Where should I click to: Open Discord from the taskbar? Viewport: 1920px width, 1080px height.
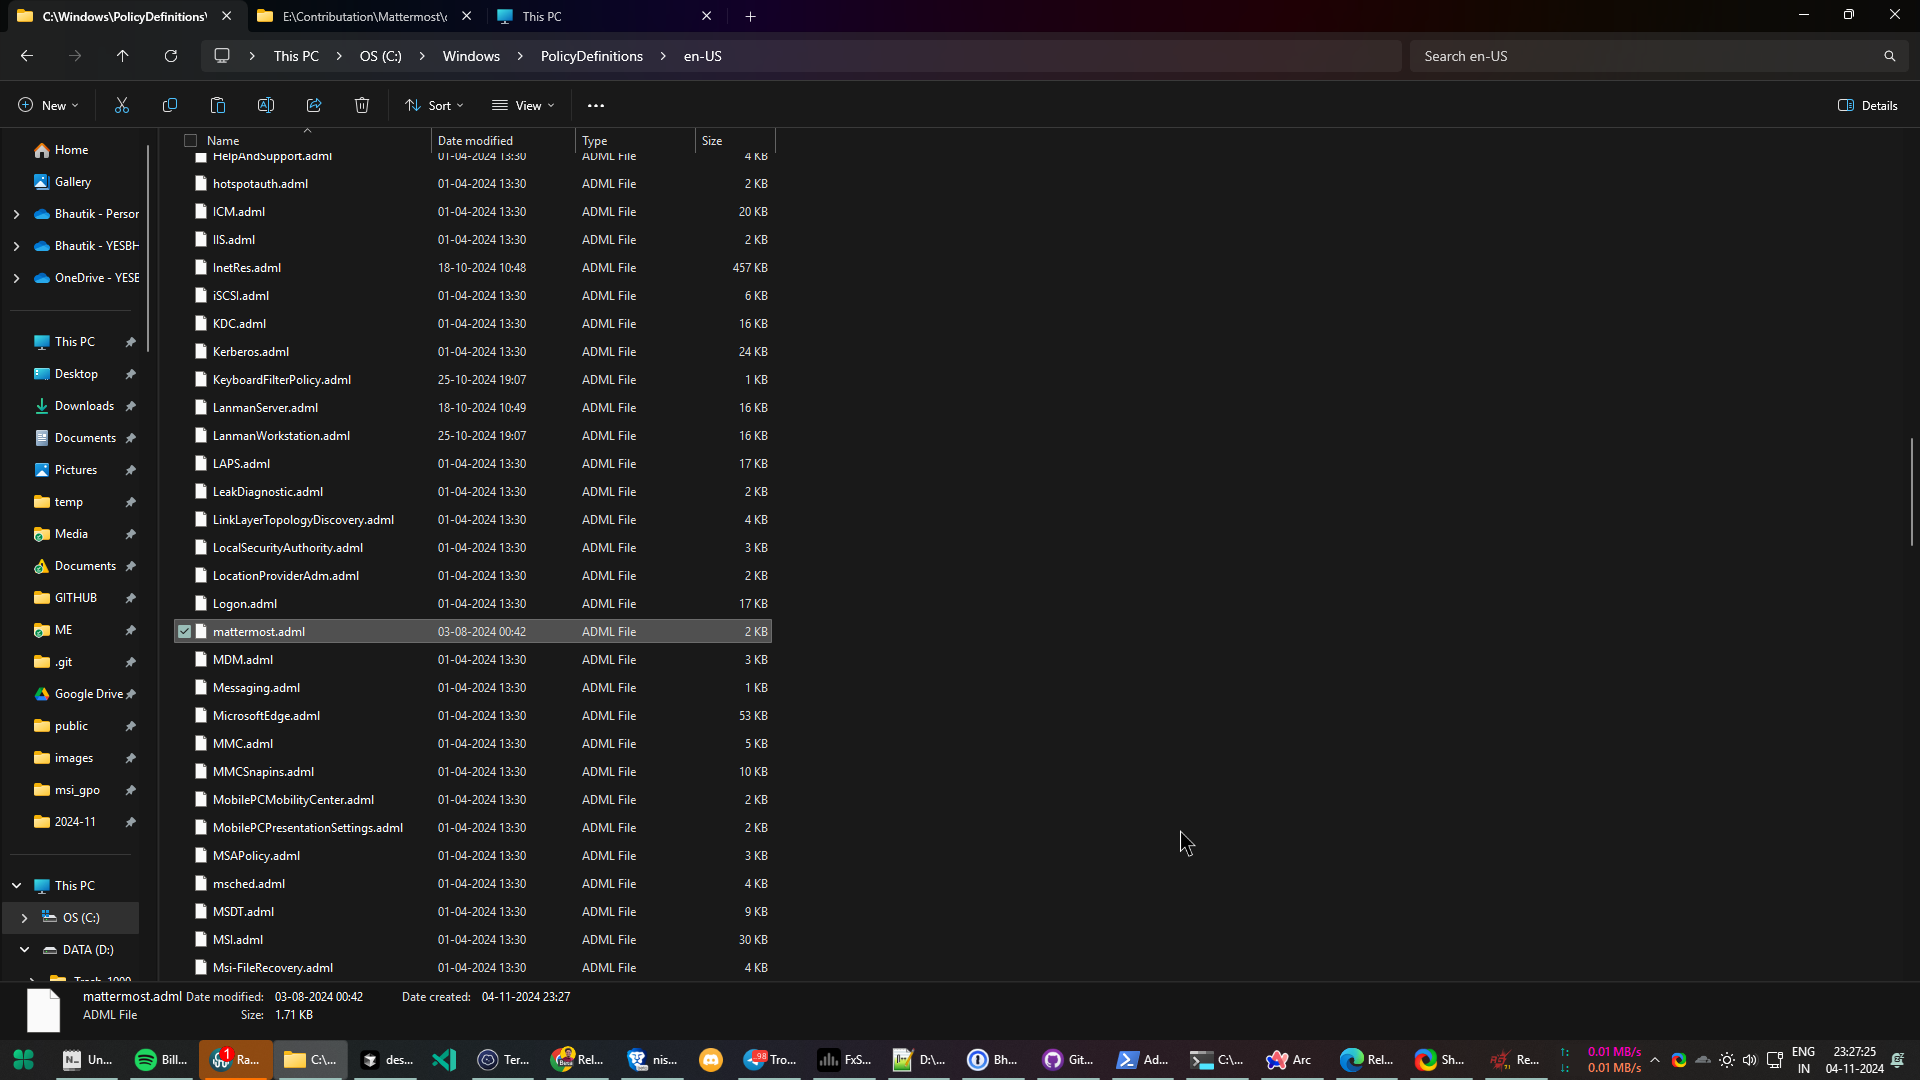pyautogui.click(x=710, y=1059)
